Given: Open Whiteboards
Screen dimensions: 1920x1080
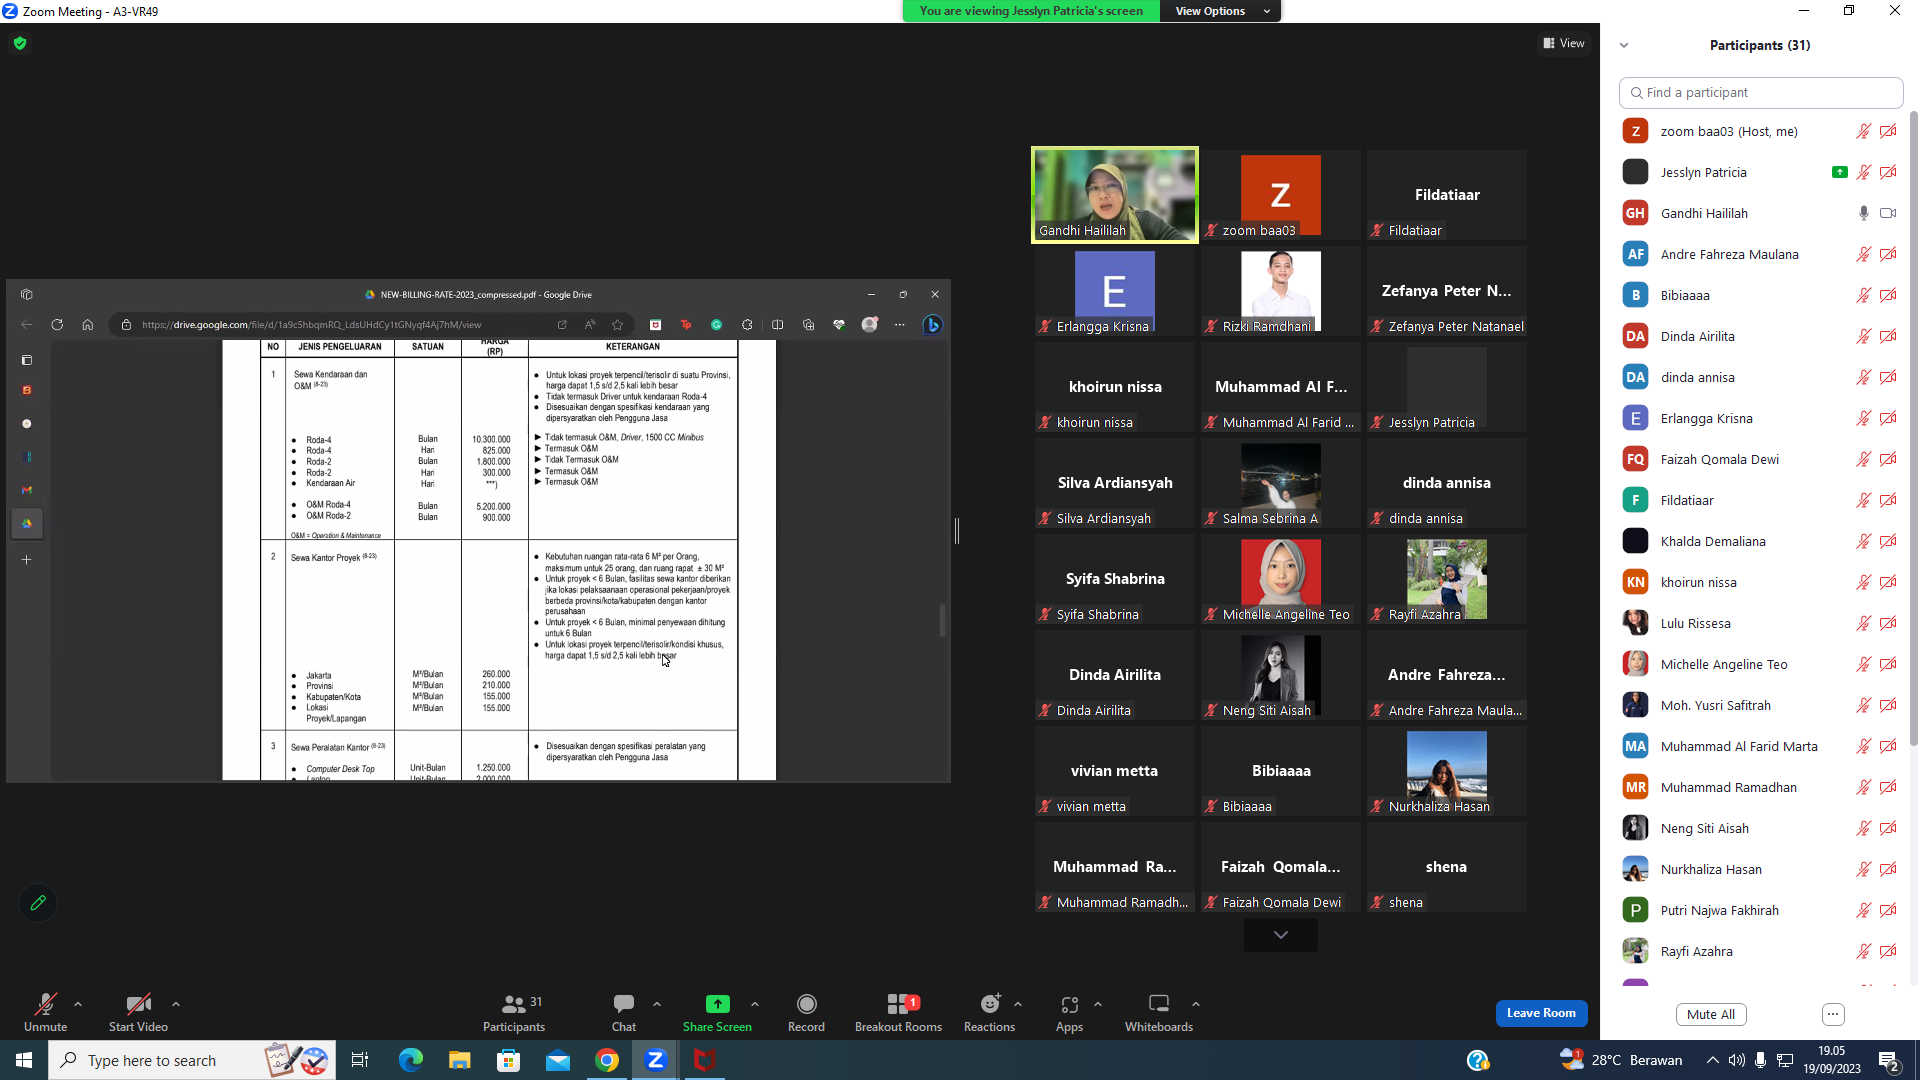Looking at the screenshot, I should pos(1159,1012).
